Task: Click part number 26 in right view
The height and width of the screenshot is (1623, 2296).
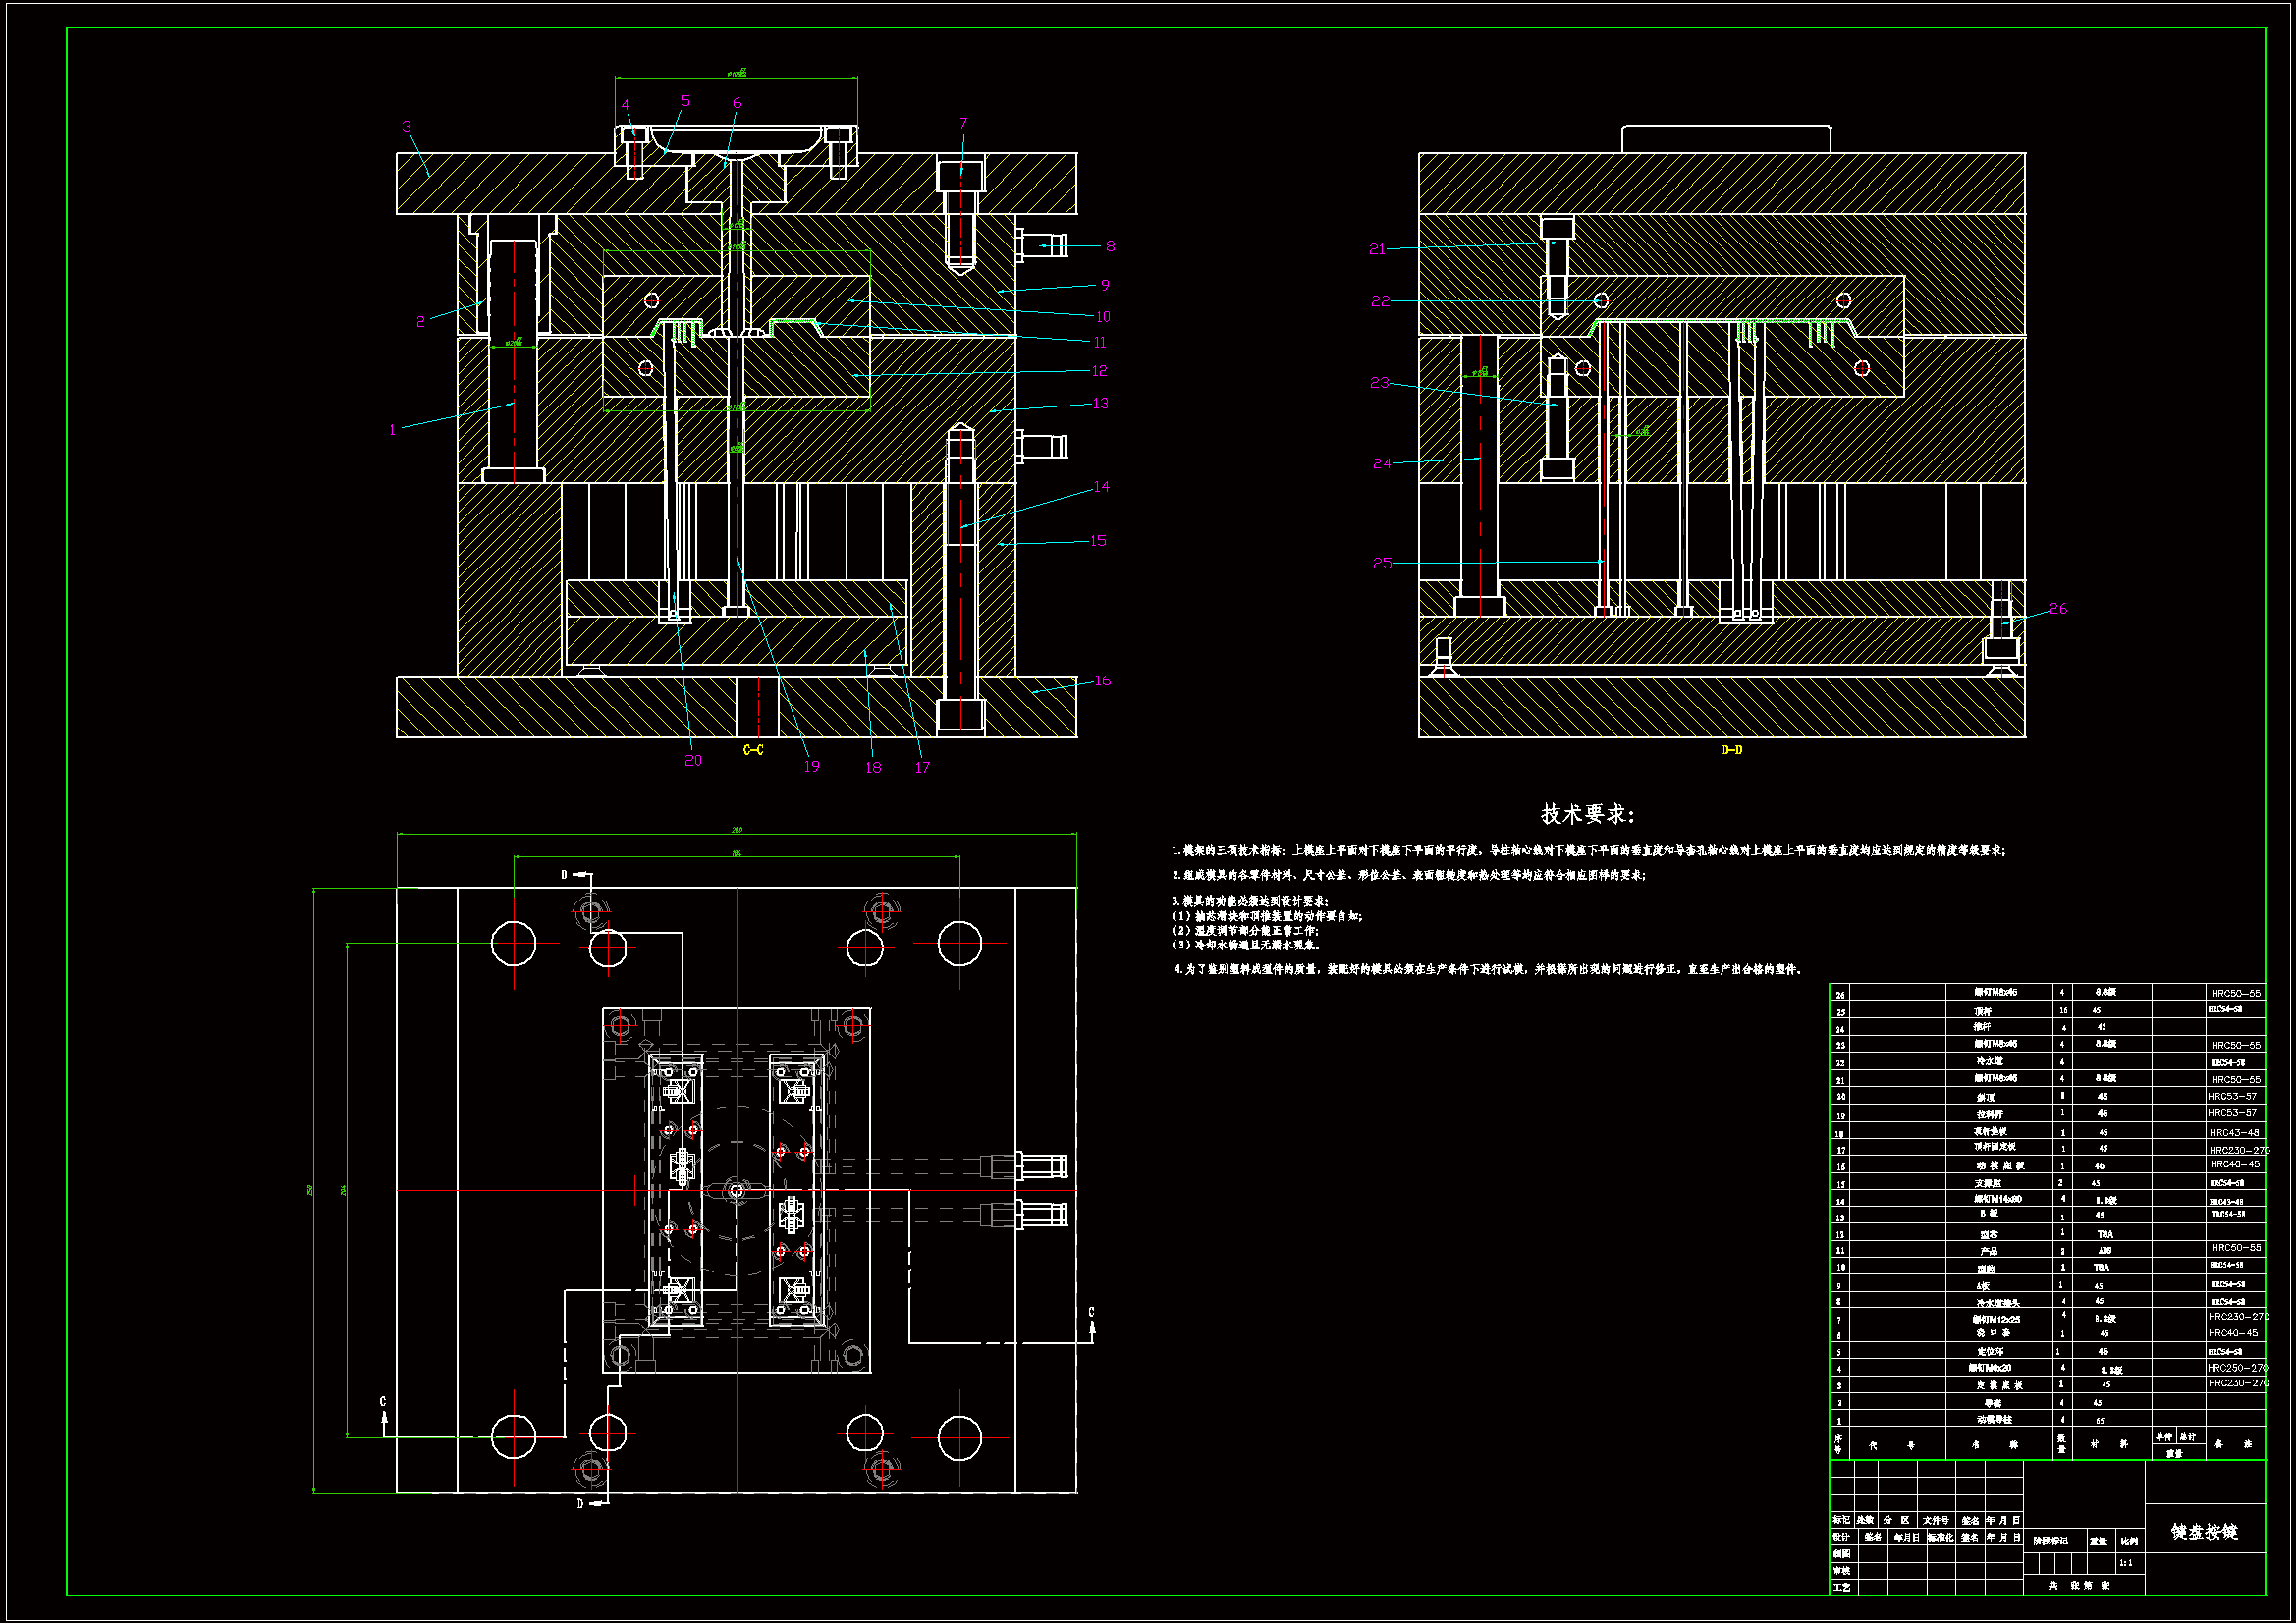Action: coord(2057,608)
